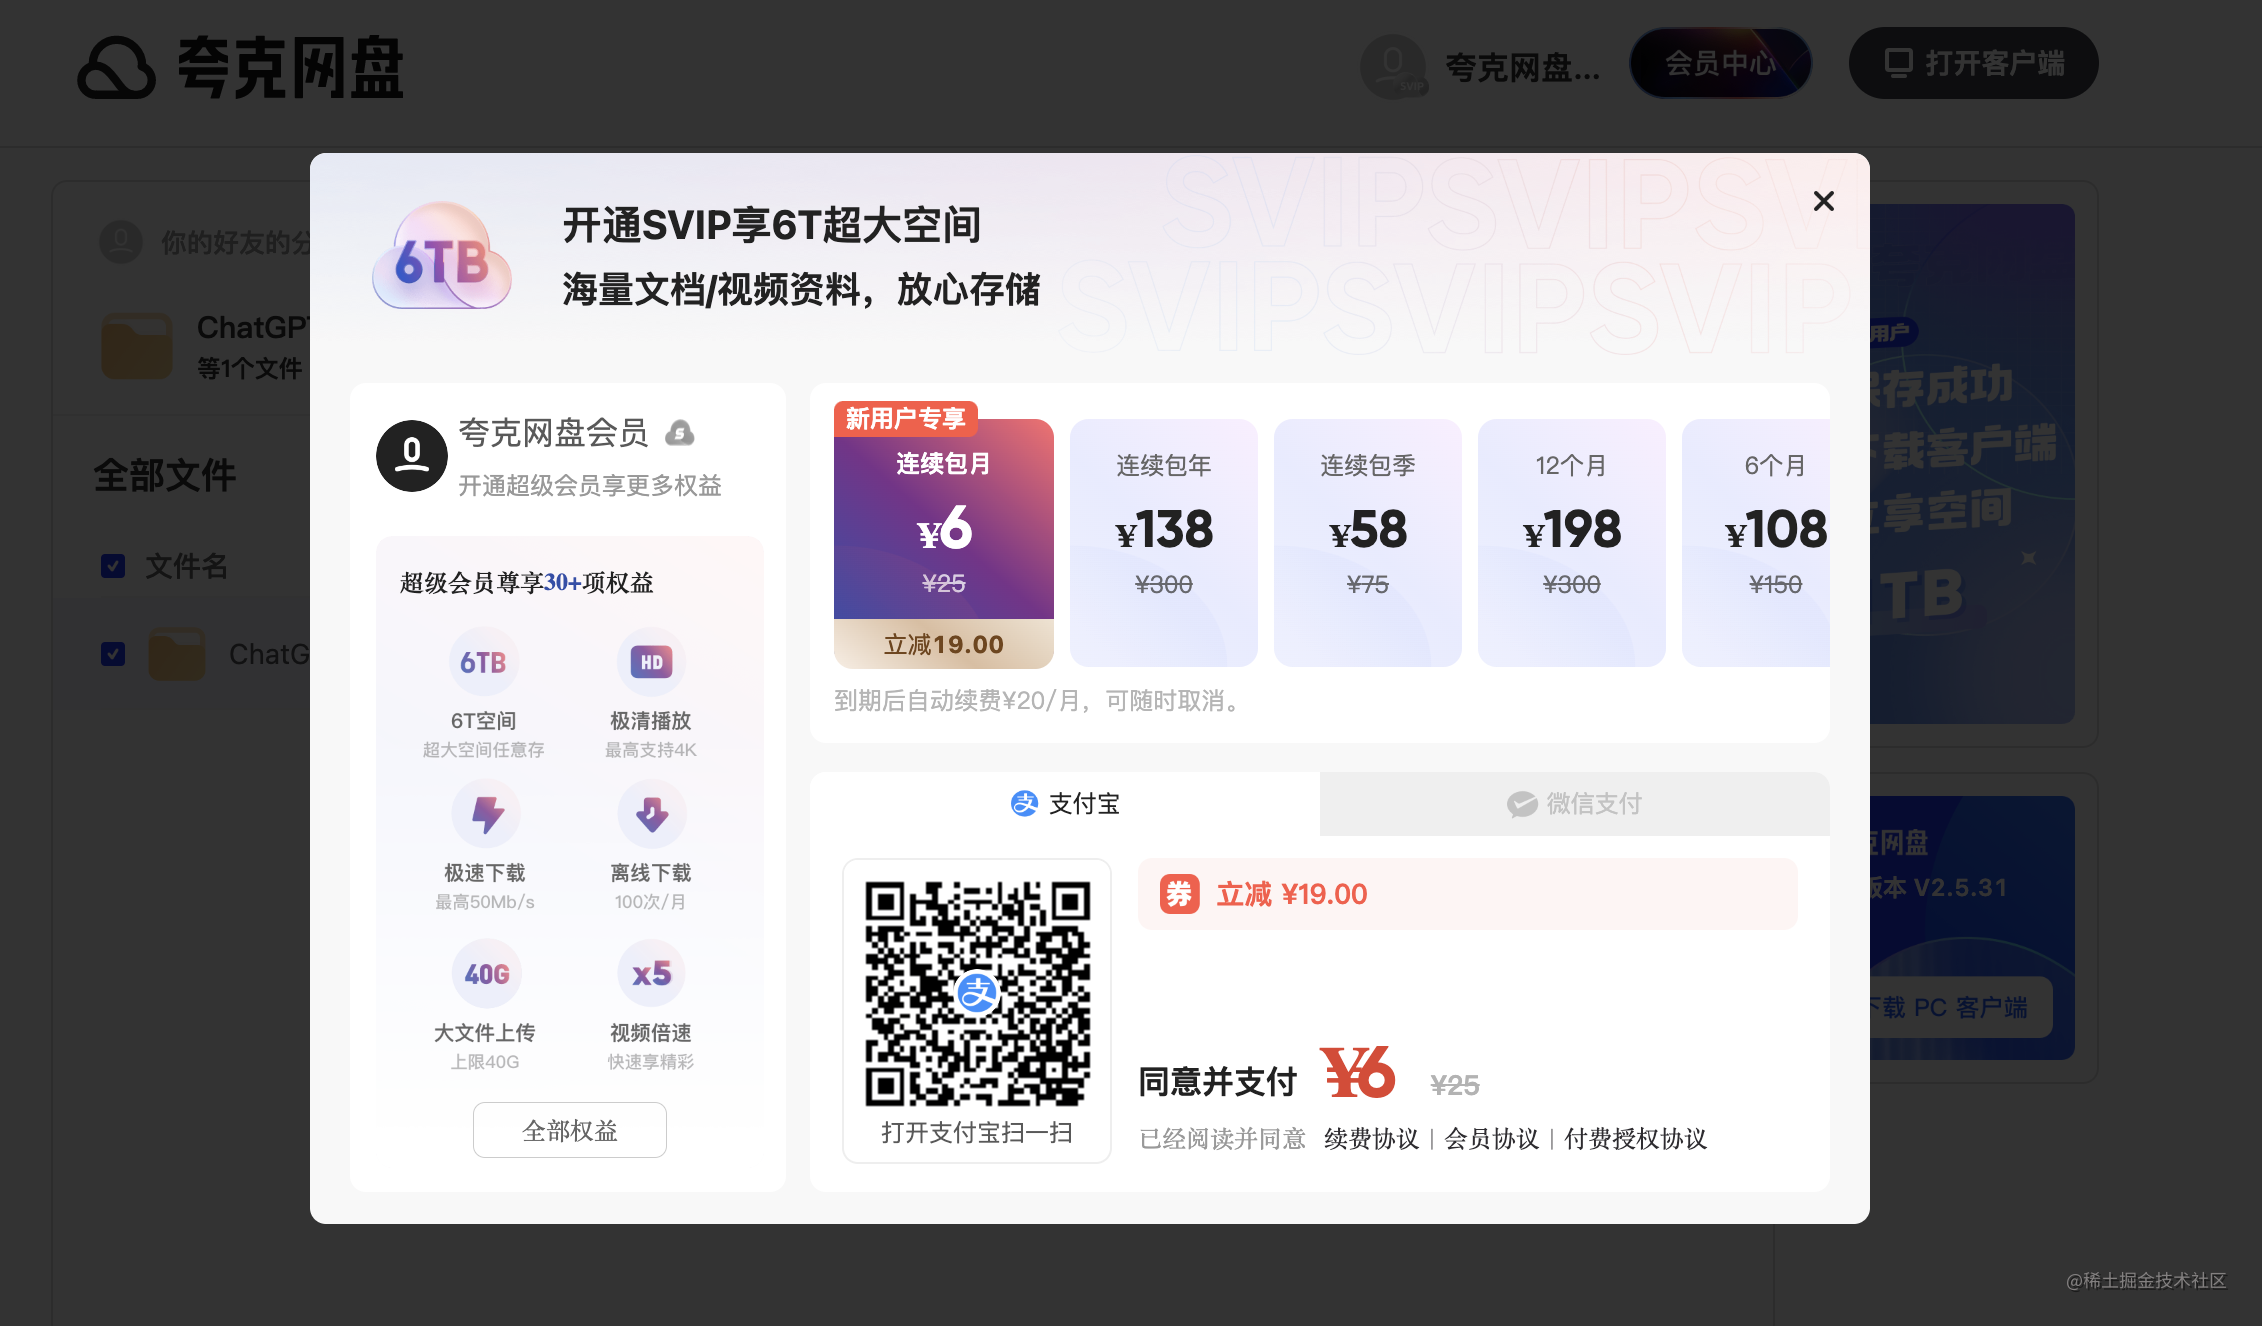Select the 连续包年 ¥138 plan
2262x1326 pixels.
point(1164,543)
